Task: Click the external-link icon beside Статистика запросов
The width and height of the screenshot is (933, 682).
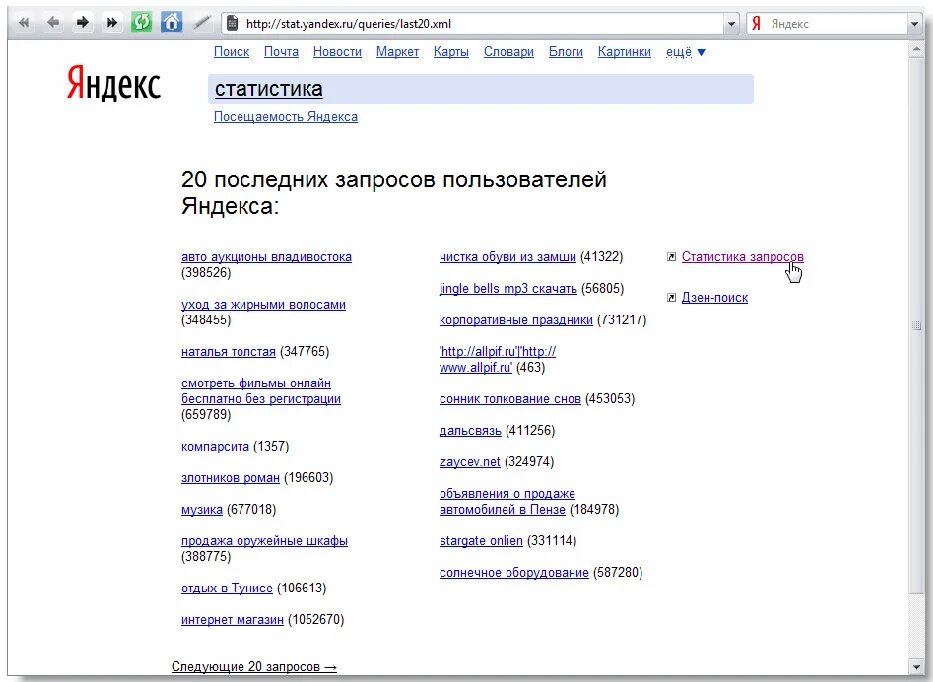Action: coord(671,257)
